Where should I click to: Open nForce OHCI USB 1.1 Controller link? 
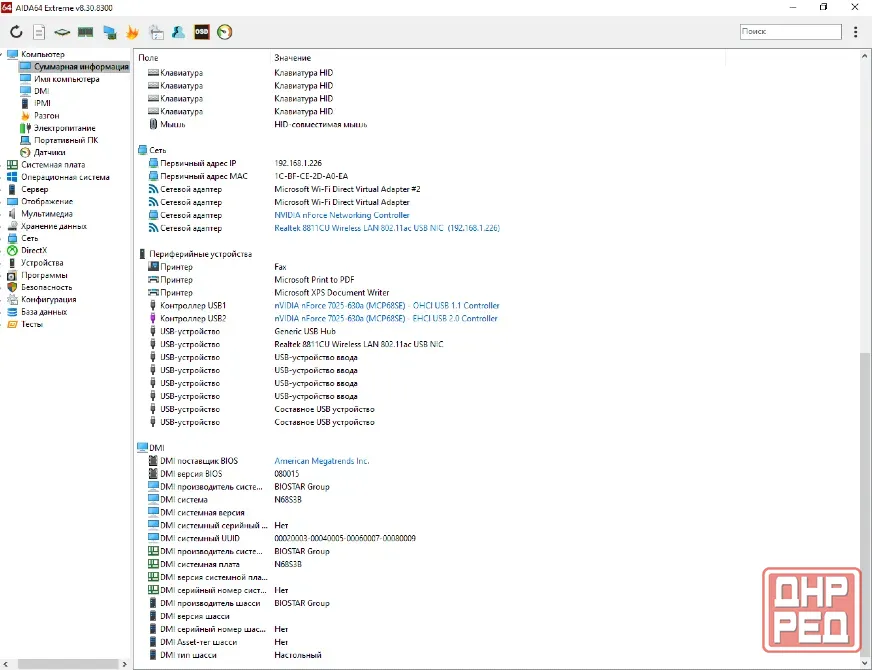point(387,305)
